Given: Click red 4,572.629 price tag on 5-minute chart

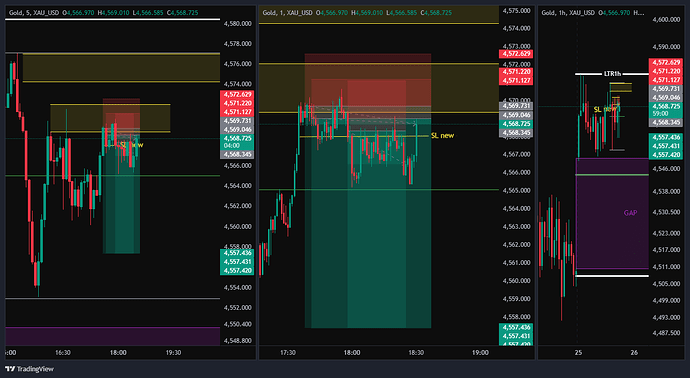Looking at the screenshot, I should pyautogui.click(x=237, y=95).
